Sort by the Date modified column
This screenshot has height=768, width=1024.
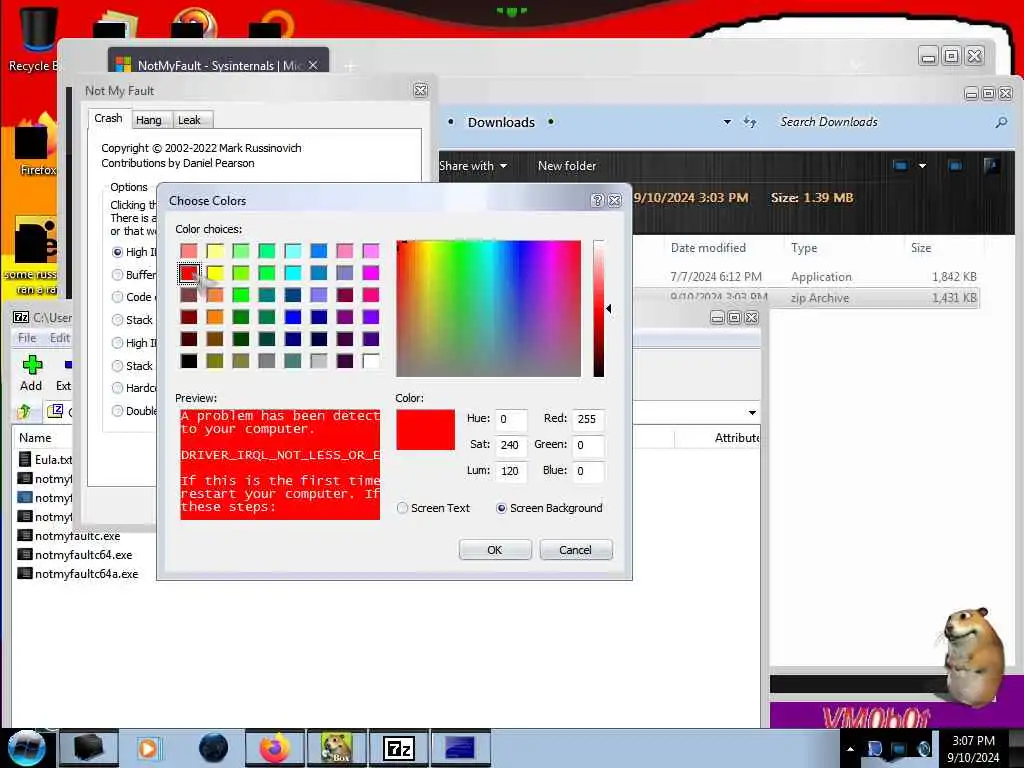(x=708, y=248)
